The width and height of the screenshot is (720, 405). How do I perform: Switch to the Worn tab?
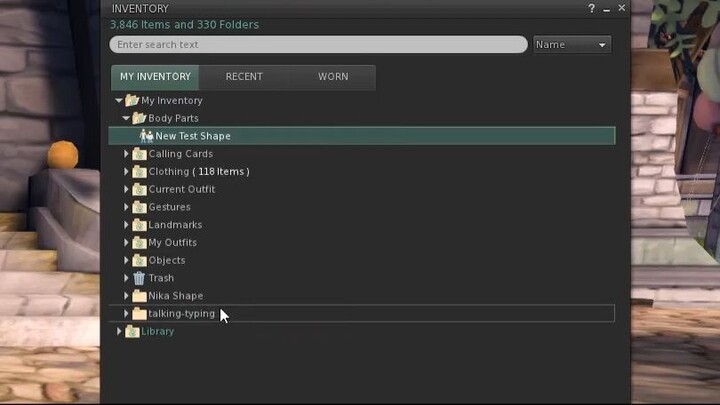(x=333, y=77)
